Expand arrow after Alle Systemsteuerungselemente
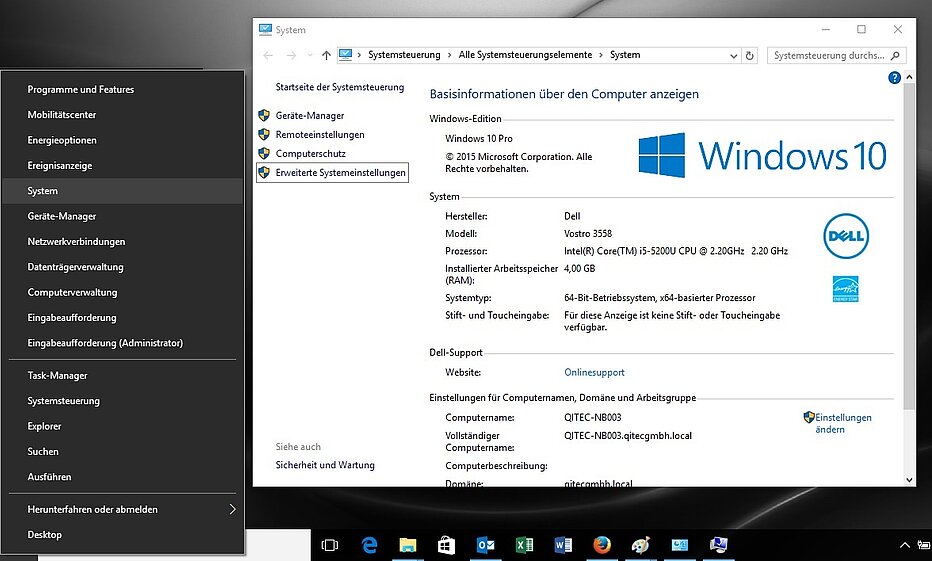Screen dimensions: 932x561 coord(601,55)
